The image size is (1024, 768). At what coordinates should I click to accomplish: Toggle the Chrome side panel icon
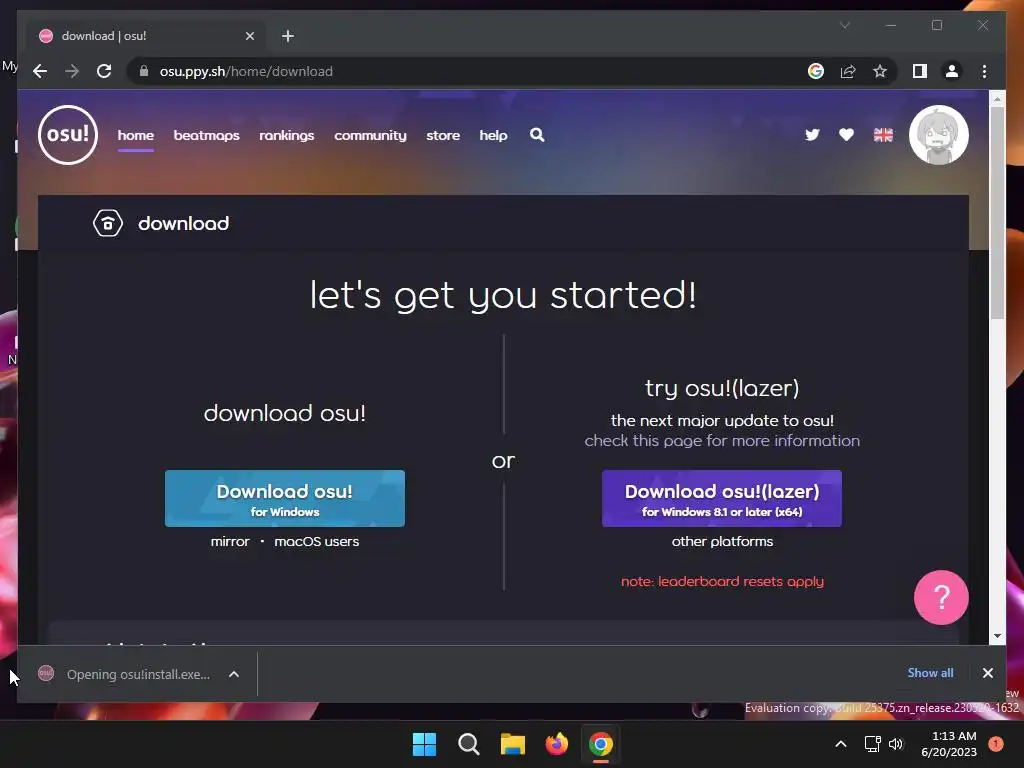(920, 71)
